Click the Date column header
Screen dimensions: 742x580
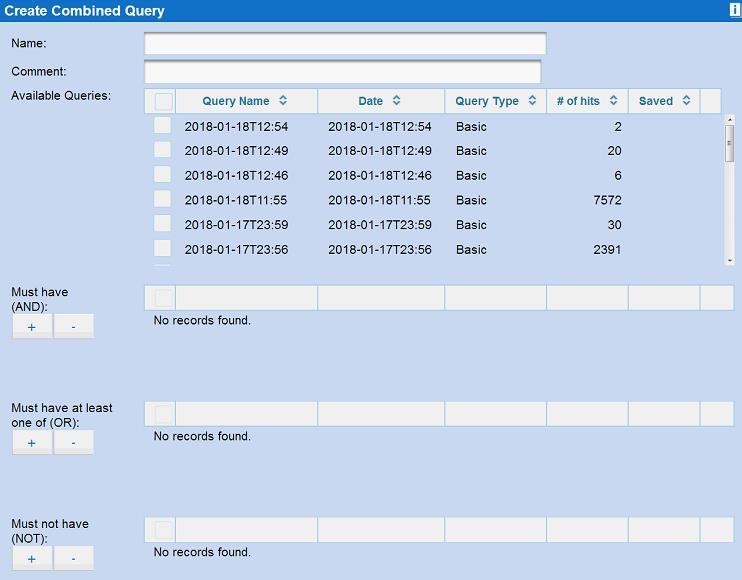point(381,101)
